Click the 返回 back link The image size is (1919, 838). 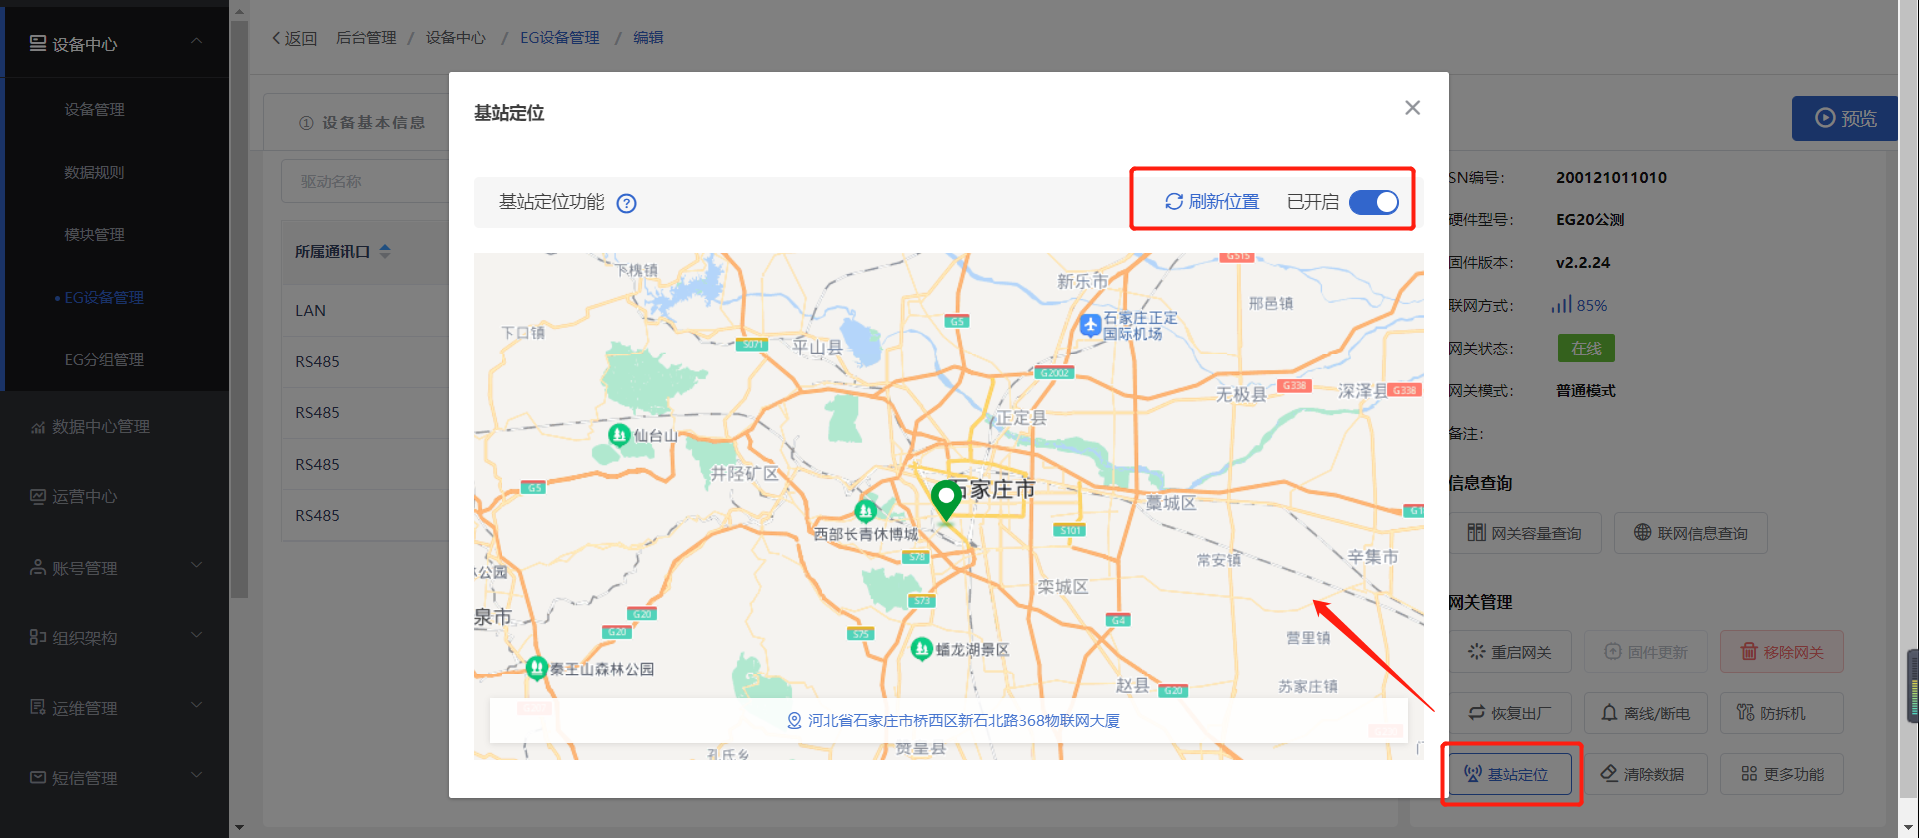pyautogui.click(x=294, y=38)
